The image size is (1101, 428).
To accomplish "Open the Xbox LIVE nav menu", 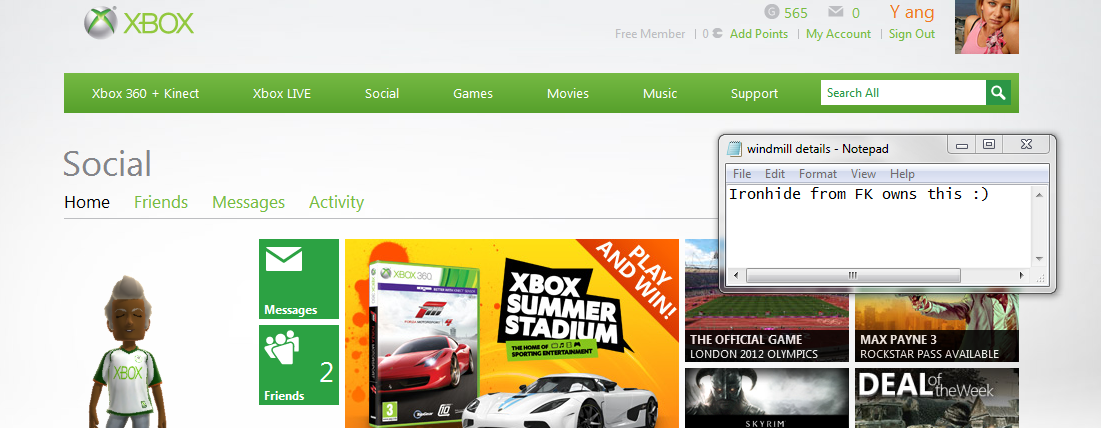I will [x=282, y=93].
